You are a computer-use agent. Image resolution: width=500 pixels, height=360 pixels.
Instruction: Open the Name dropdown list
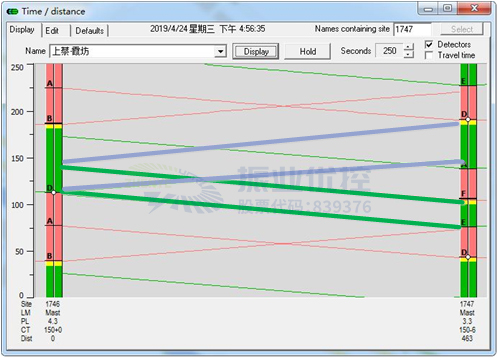point(220,51)
